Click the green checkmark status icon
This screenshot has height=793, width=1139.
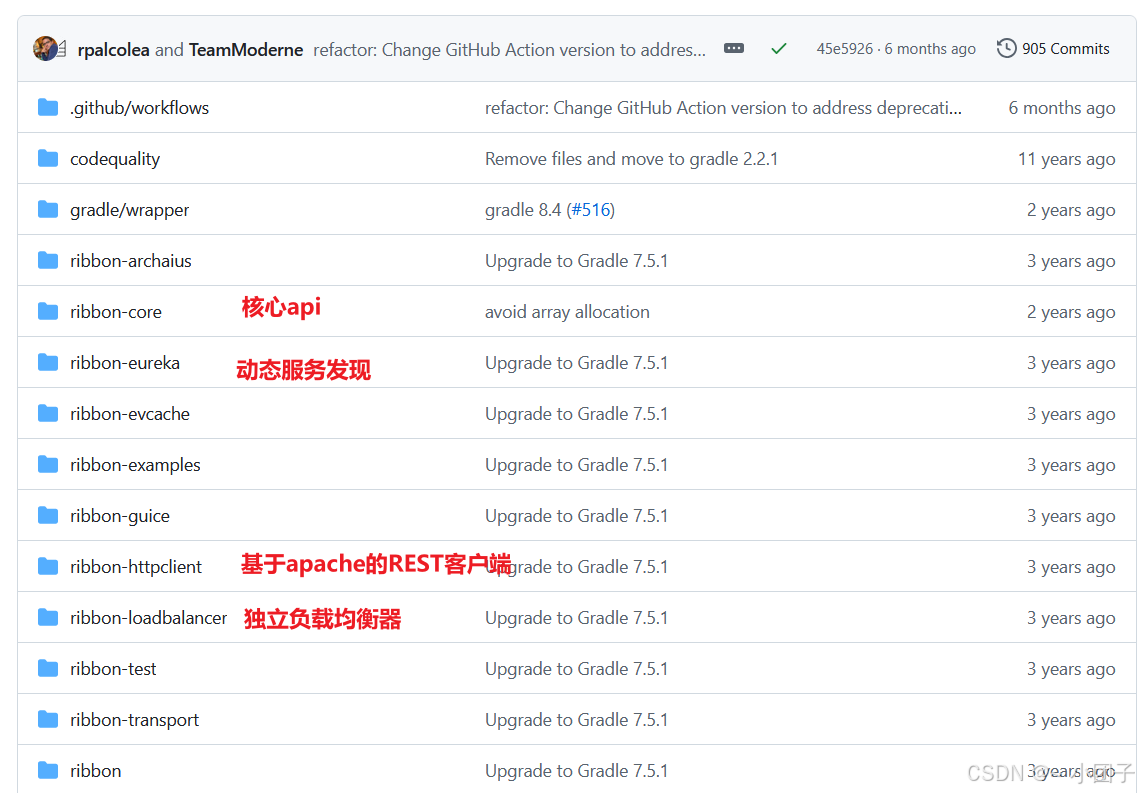pyautogui.click(x=779, y=49)
